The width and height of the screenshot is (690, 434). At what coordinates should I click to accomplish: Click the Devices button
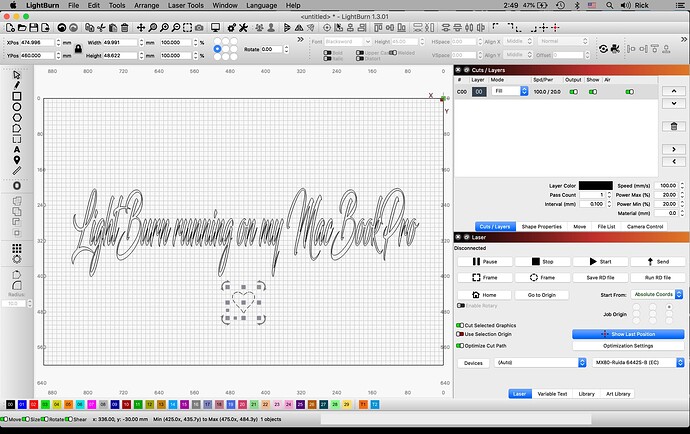473,363
